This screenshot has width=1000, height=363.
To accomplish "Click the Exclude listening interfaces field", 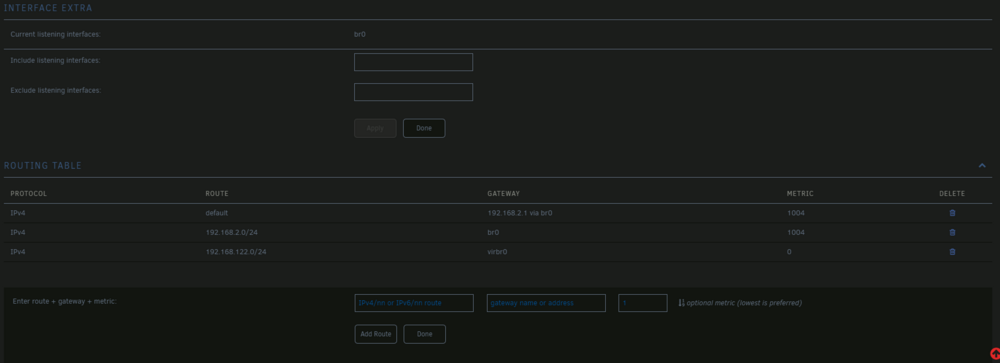I will [413, 92].
